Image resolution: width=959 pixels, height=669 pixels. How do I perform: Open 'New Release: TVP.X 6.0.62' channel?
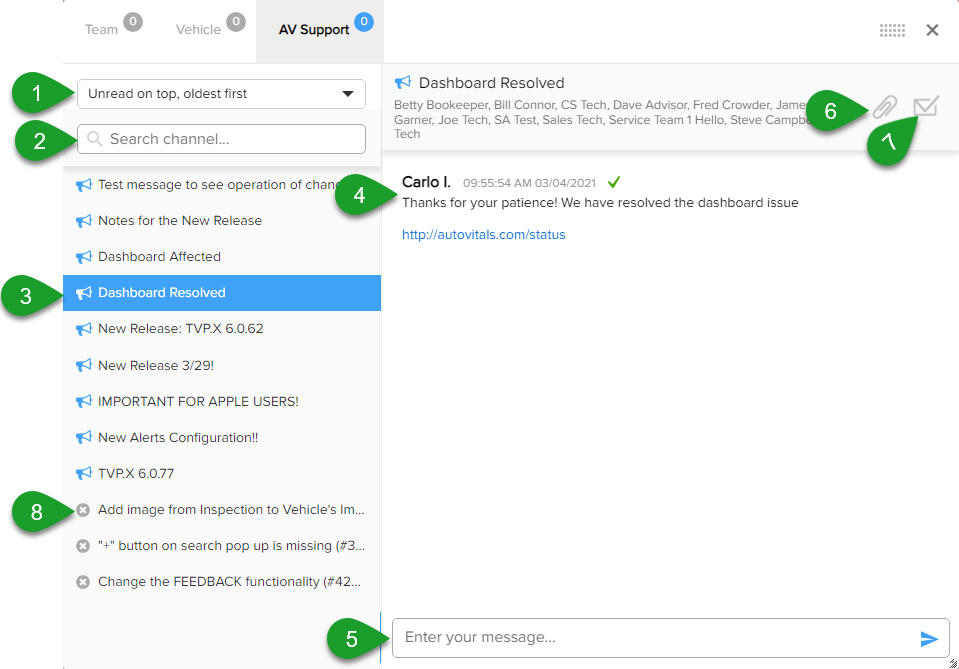221,329
